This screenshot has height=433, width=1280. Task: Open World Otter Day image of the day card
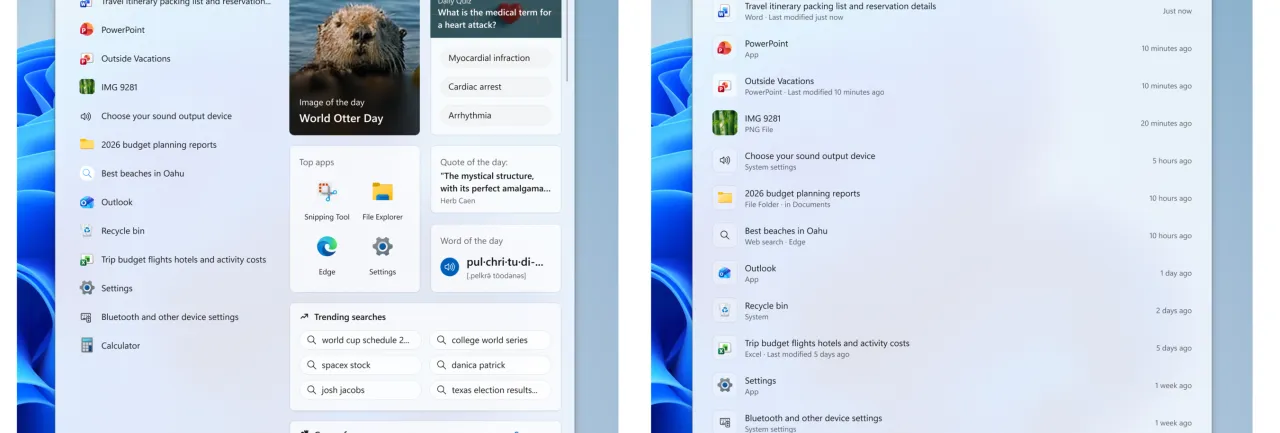355,67
